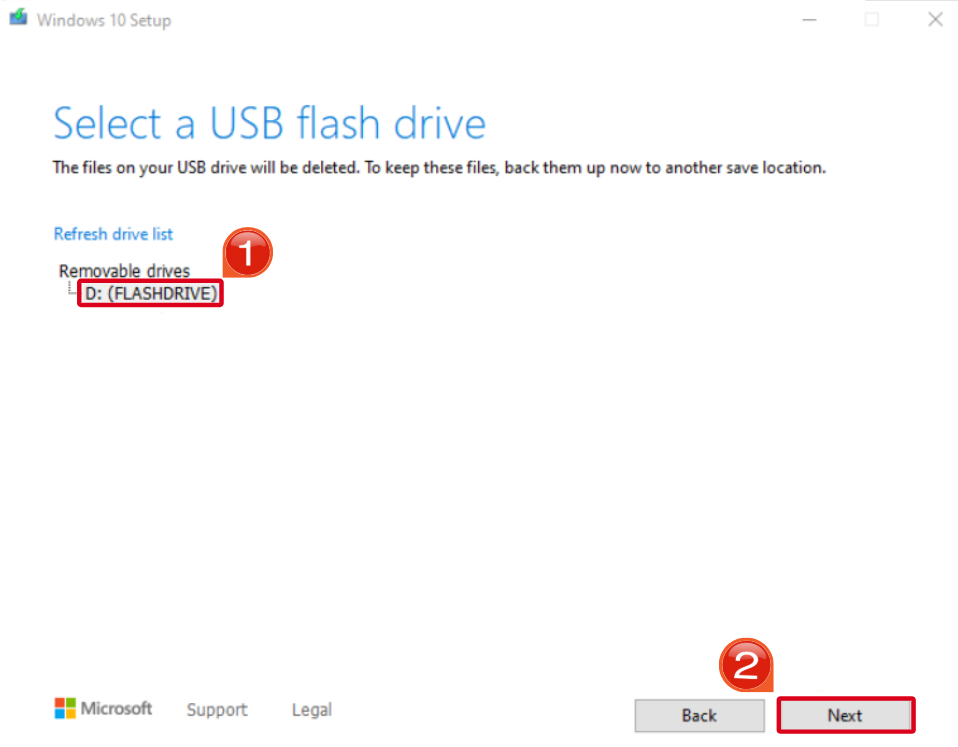Click the Windows 10 Setup title bar icon
This screenshot has height=747, width=958.
tap(18, 19)
